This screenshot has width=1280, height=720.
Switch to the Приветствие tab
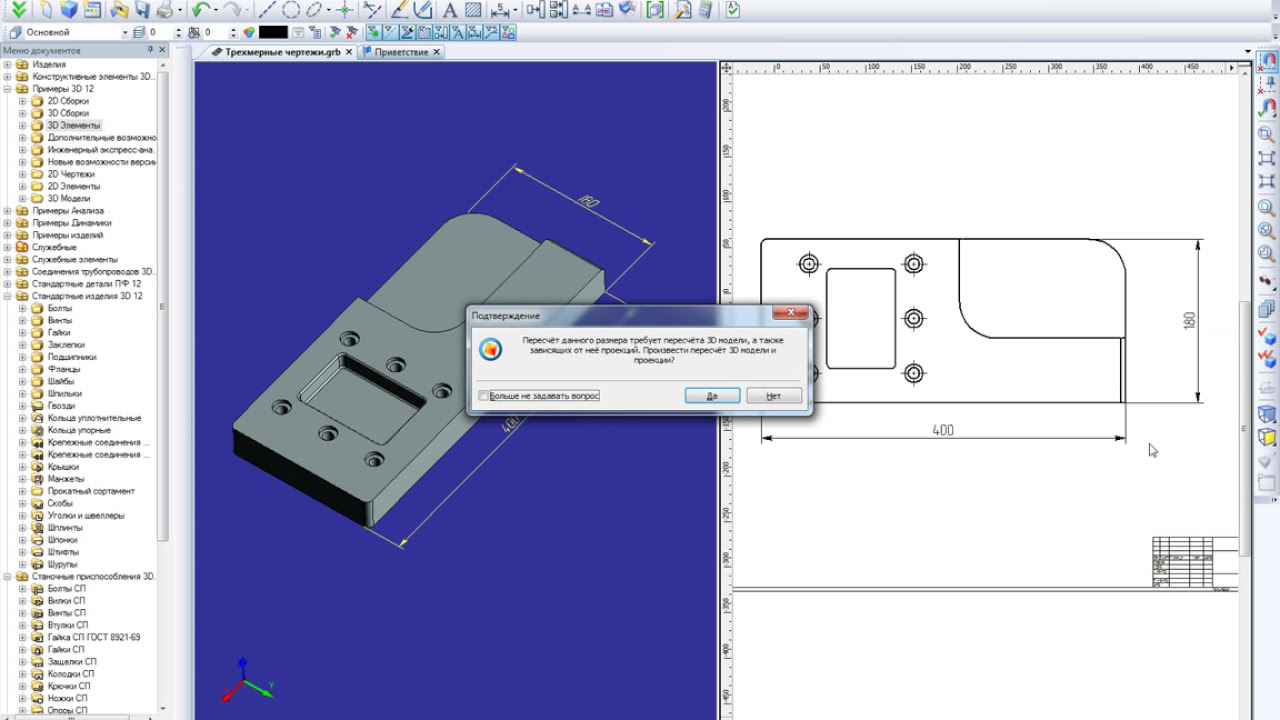click(x=401, y=52)
